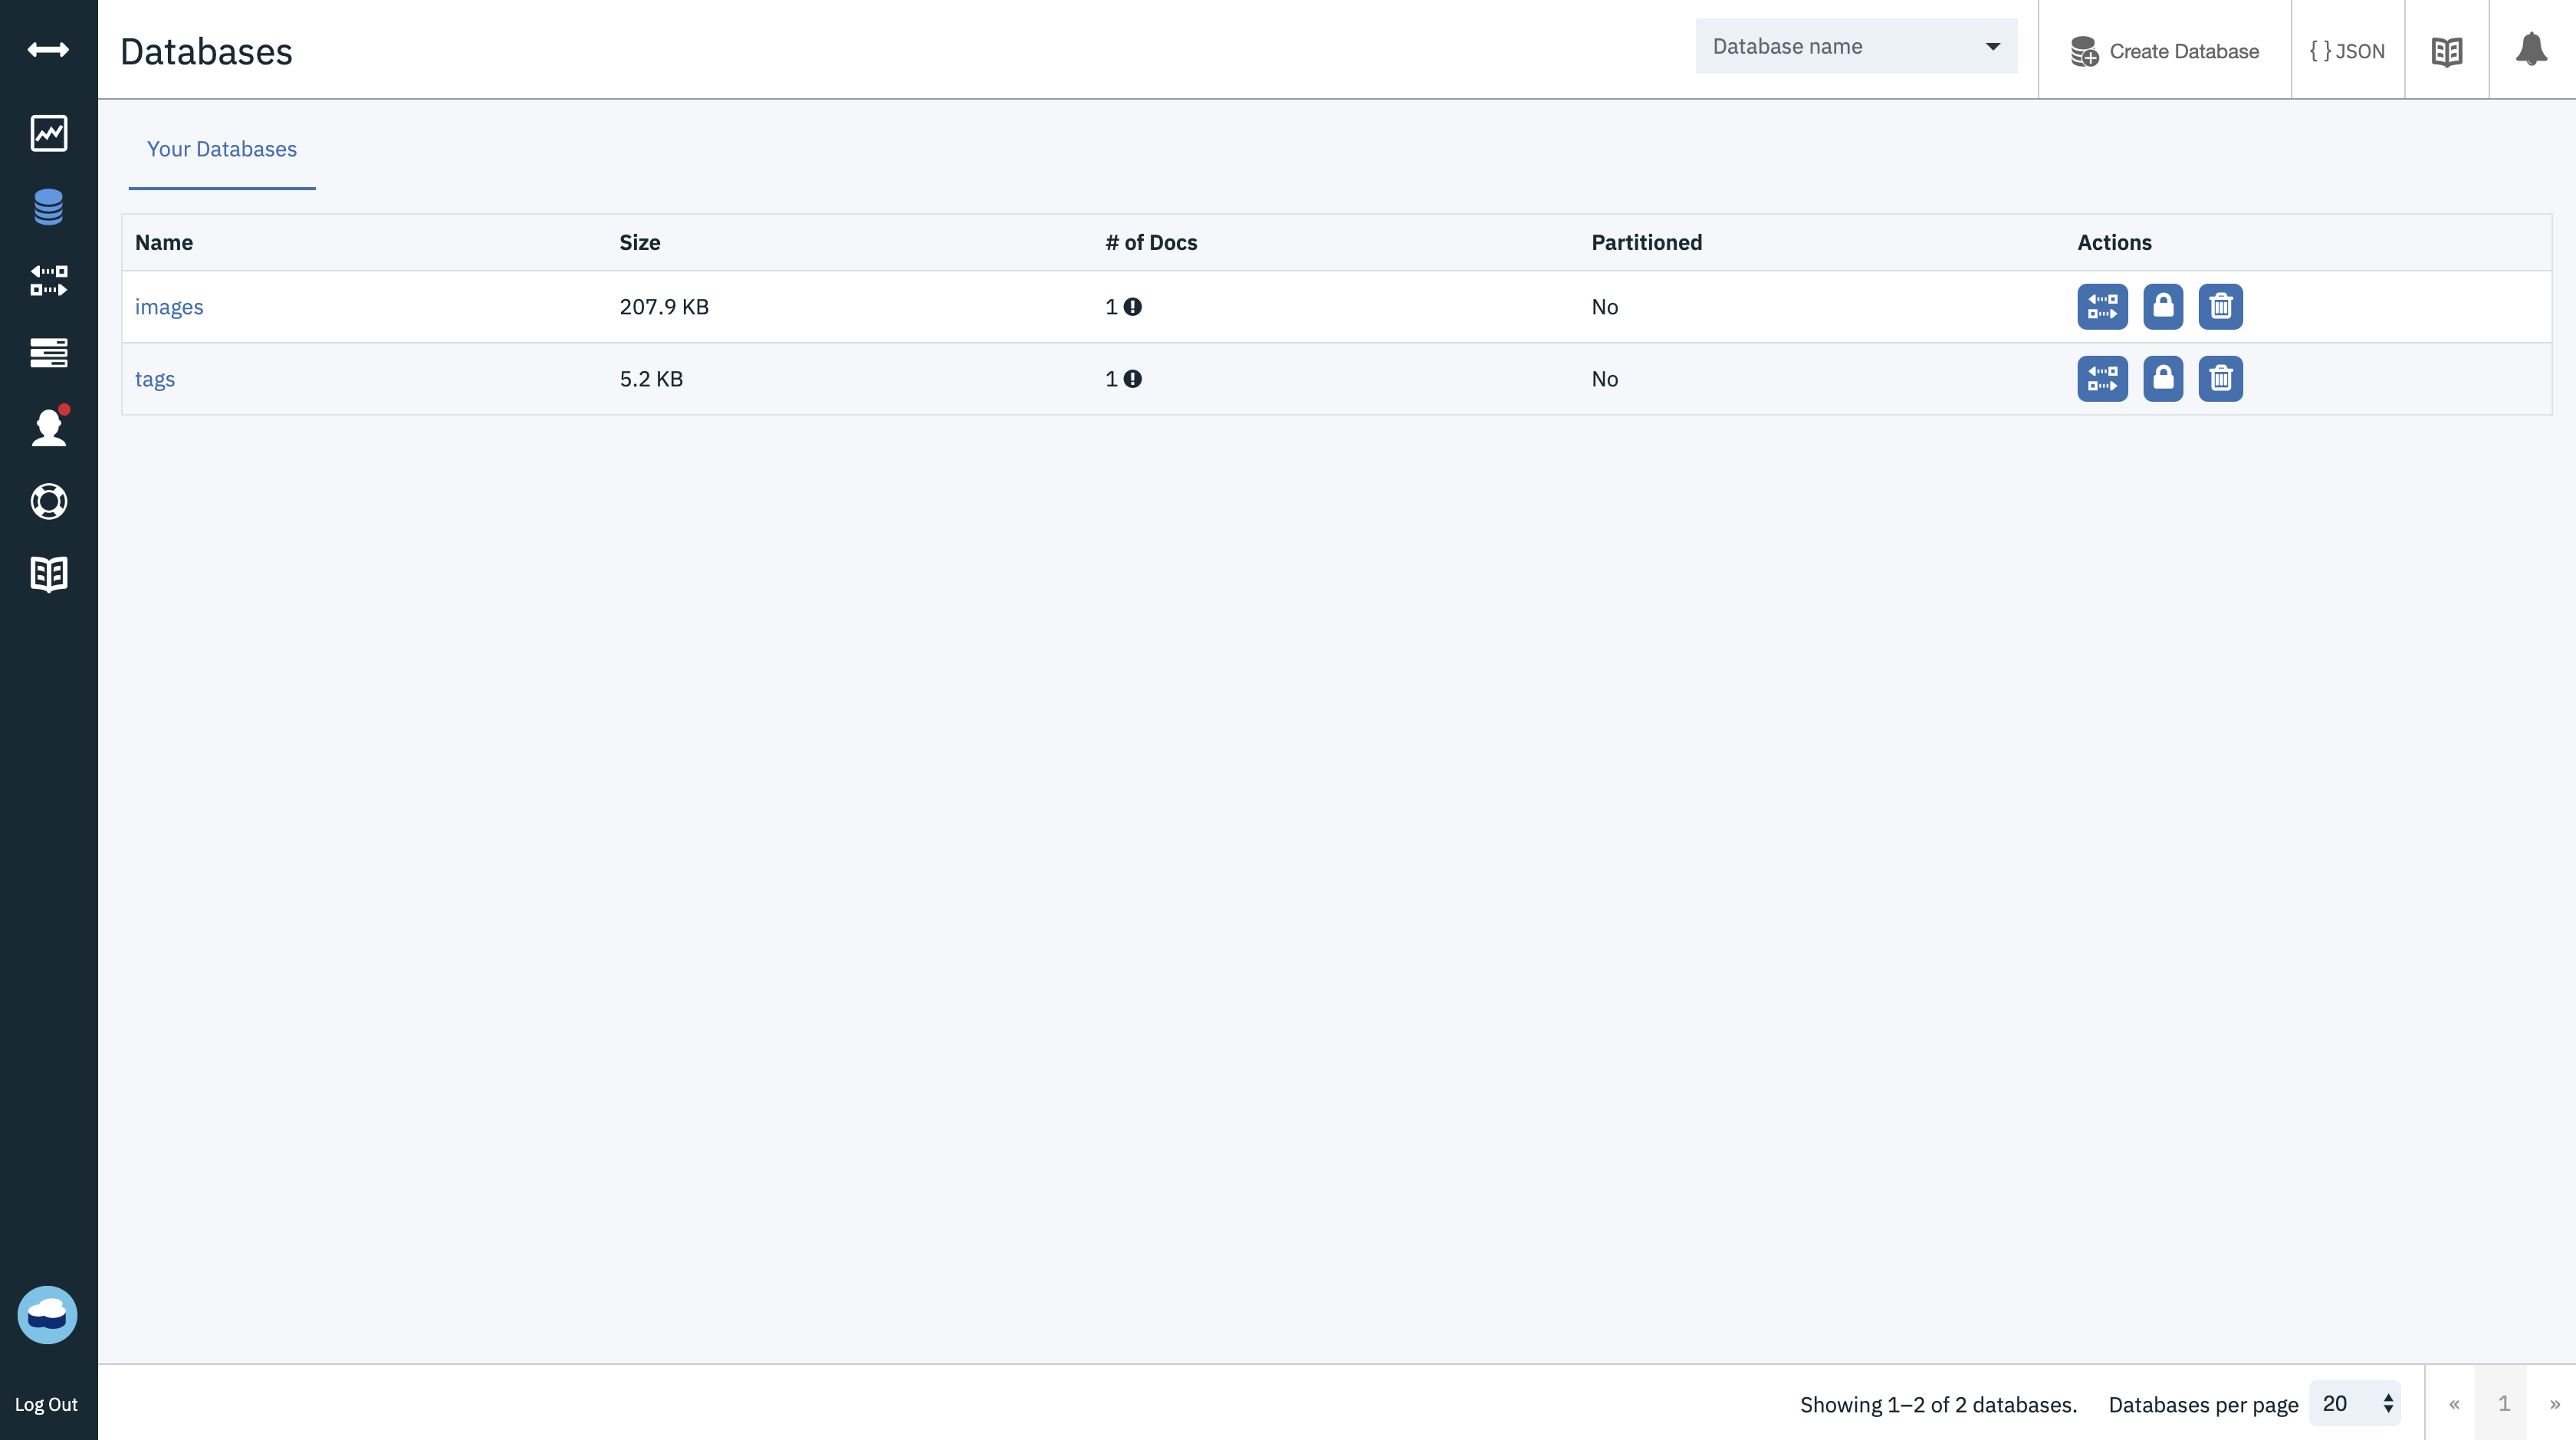Image resolution: width=2576 pixels, height=1440 pixels.
Task: Open the images database link
Action: (x=169, y=307)
